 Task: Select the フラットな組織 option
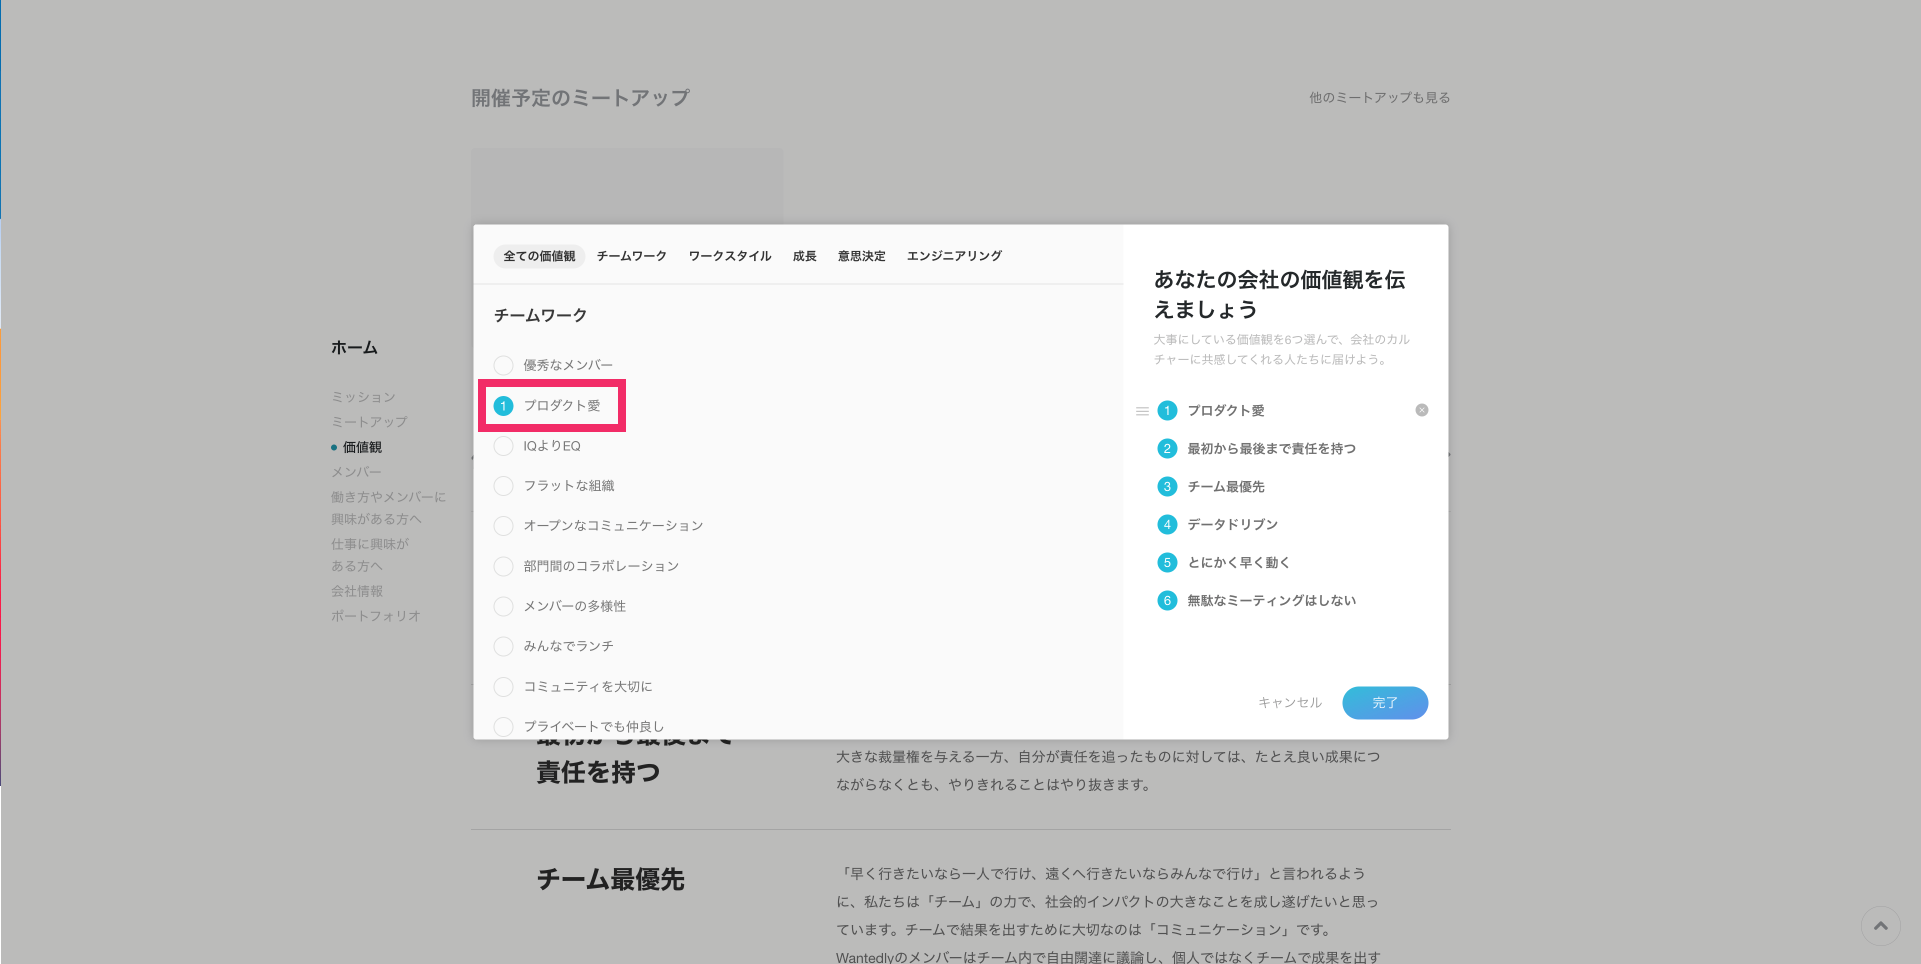554,486
